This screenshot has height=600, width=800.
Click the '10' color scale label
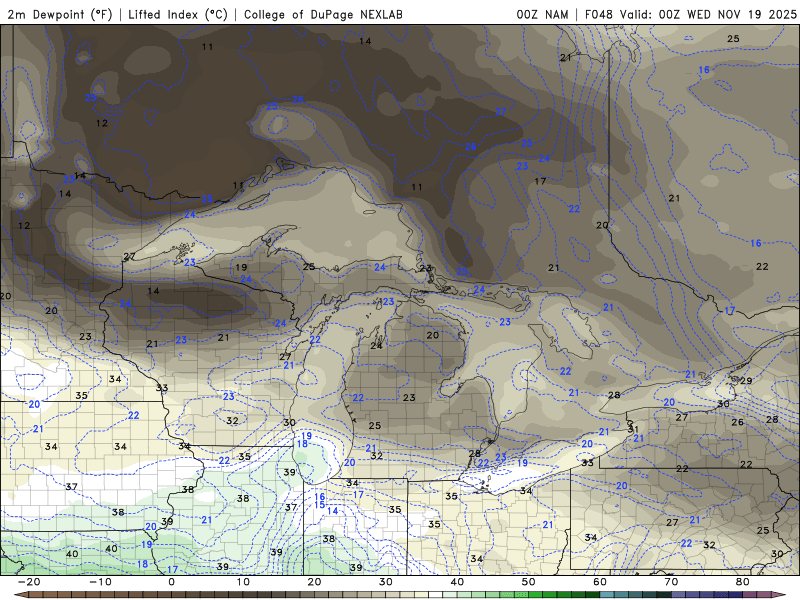(243, 582)
